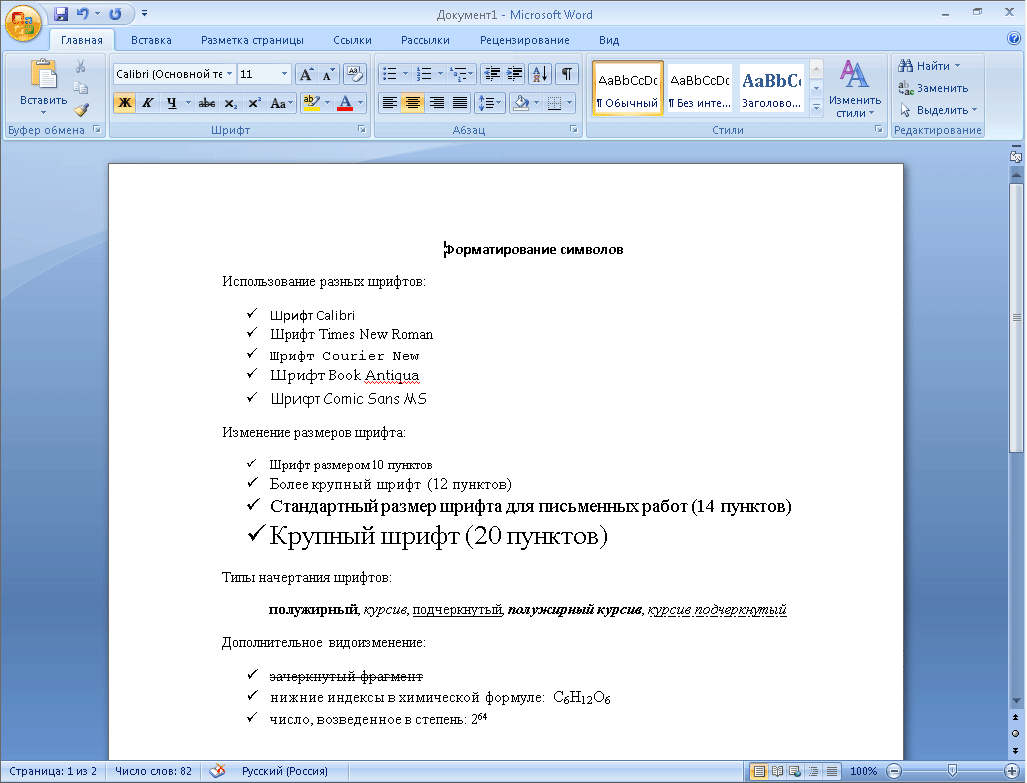The width and height of the screenshot is (1027, 783).
Task: Increase font size with grow font icon
Action: click(306, 74)
